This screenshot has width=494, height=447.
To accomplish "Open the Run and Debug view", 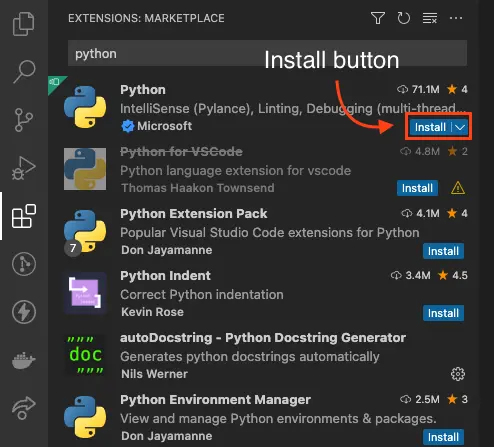I will point(24,168).
